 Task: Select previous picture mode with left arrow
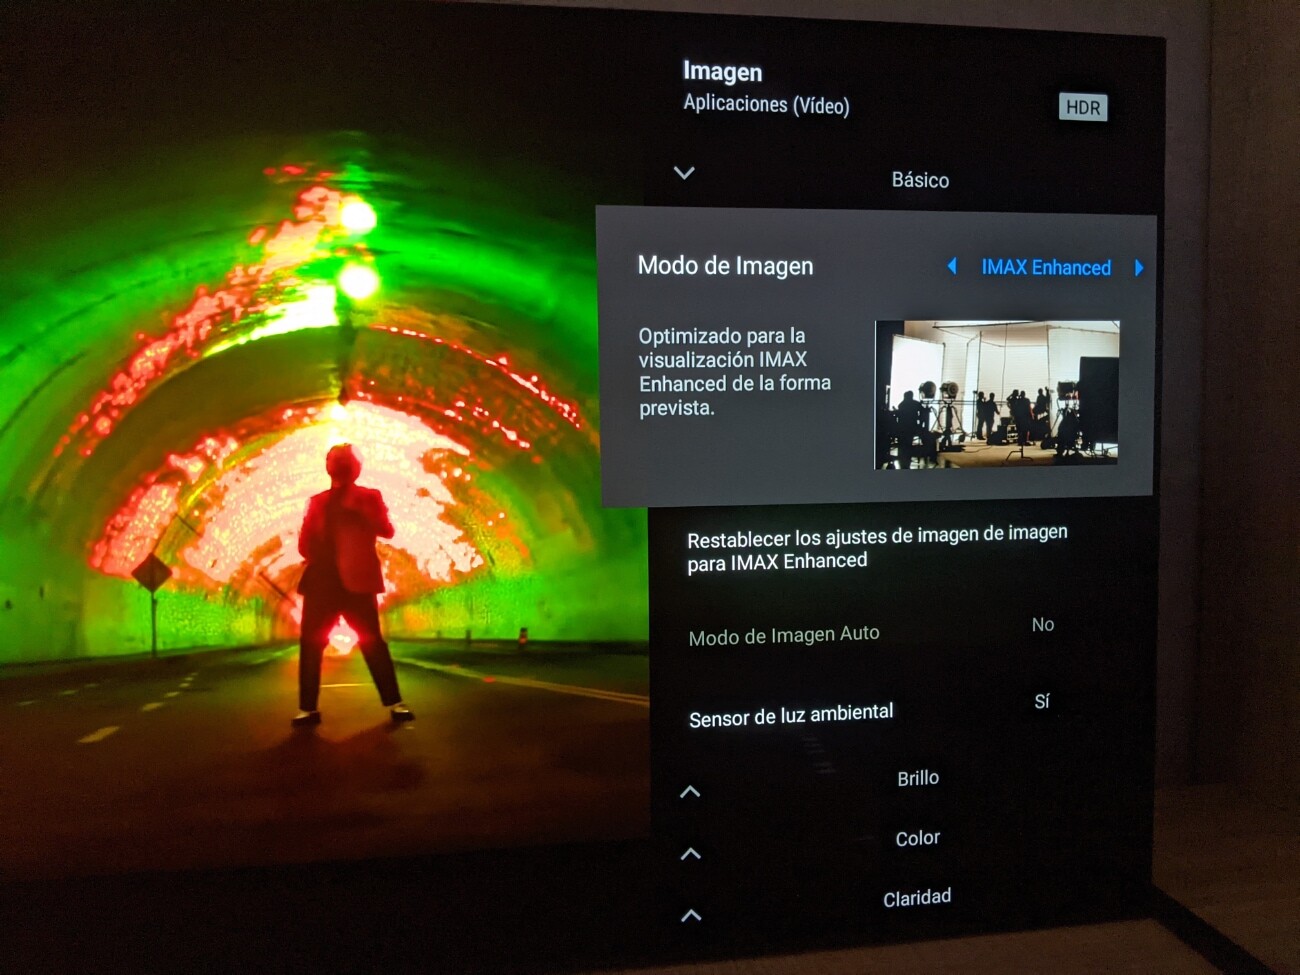(x=951, y=268)
